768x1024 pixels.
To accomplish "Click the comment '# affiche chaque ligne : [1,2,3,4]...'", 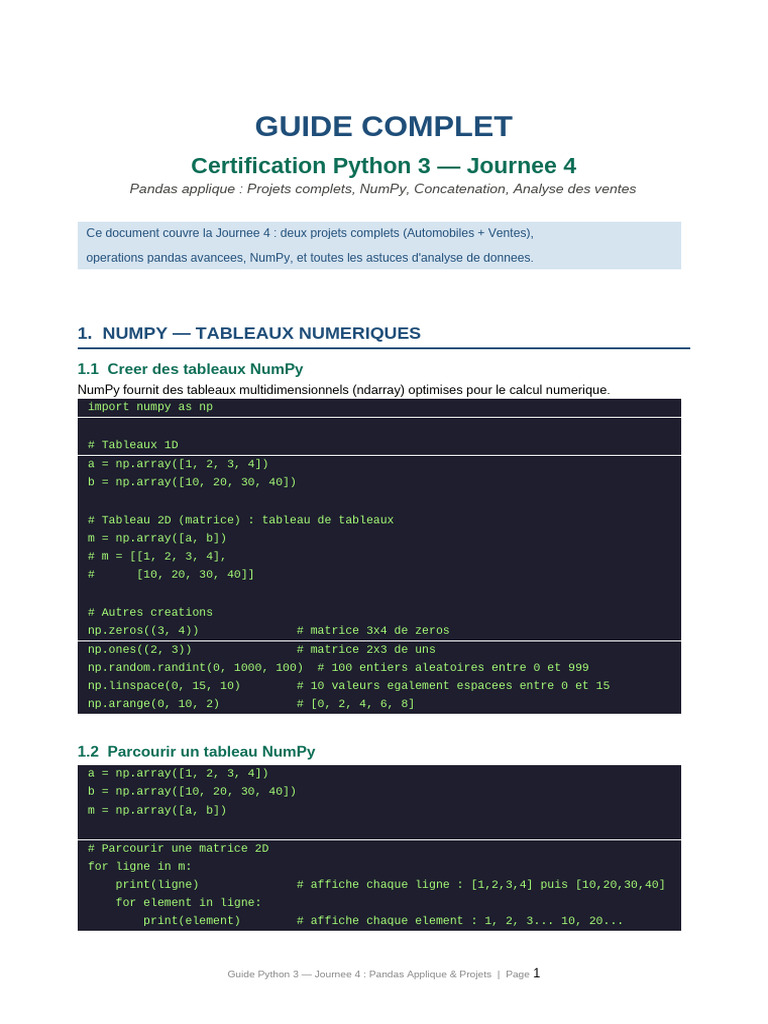I will point(481,884).
